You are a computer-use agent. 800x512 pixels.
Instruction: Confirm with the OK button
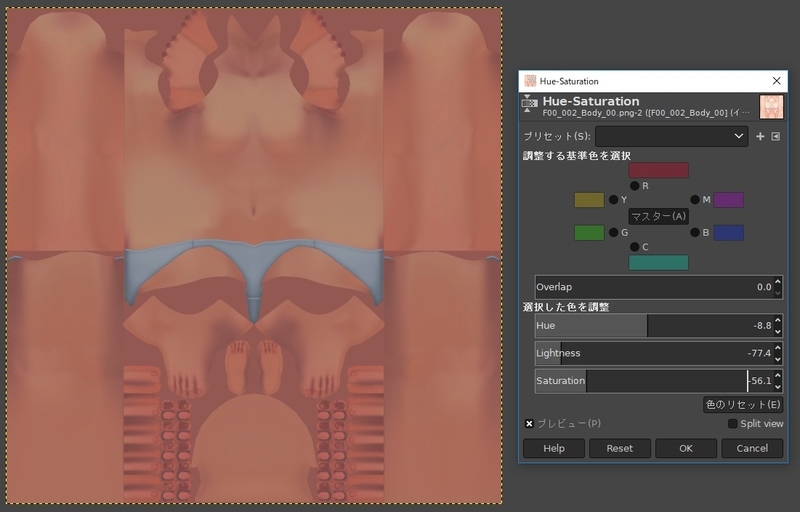686,448
